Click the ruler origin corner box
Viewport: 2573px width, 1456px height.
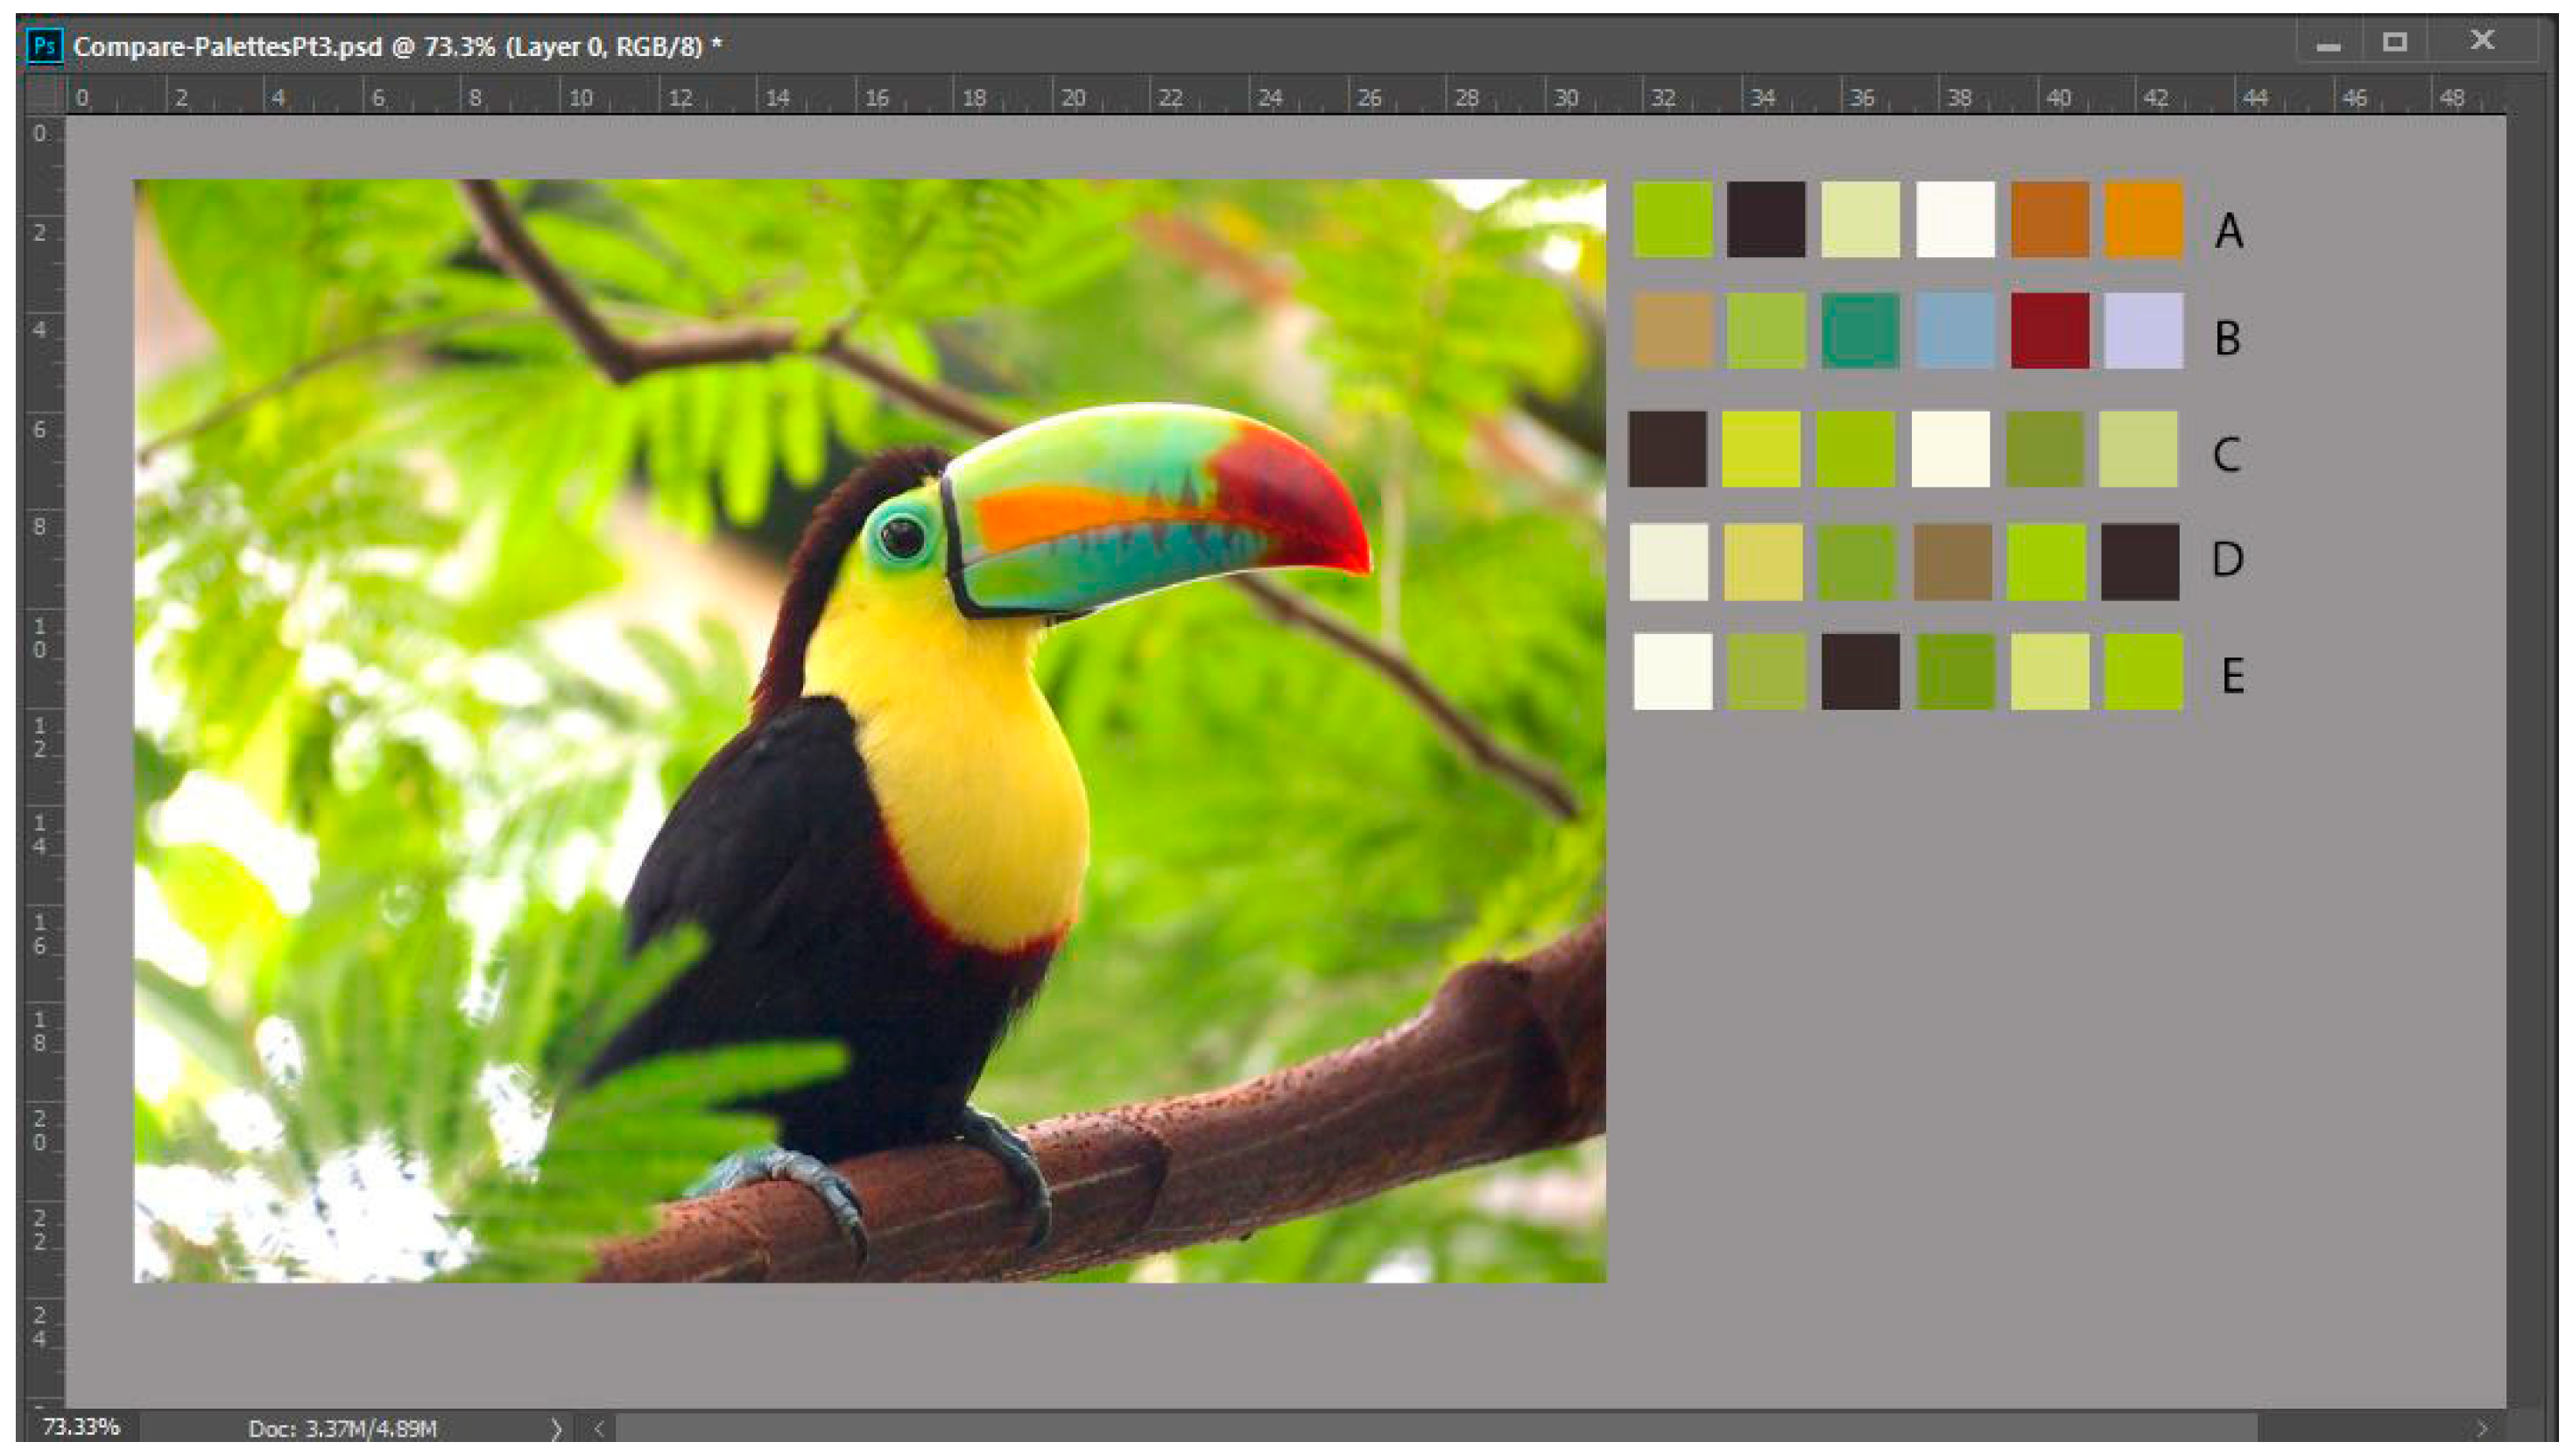pos(43,97)
